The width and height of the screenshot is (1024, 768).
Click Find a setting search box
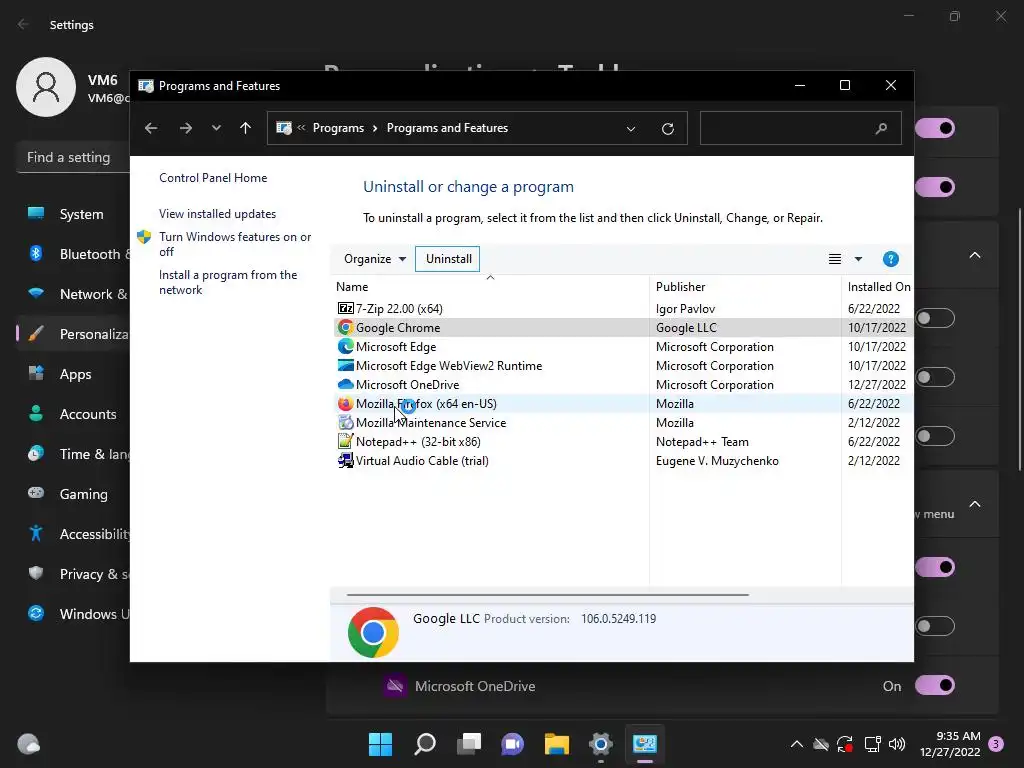pyautogui.click(x=73, y=157)
